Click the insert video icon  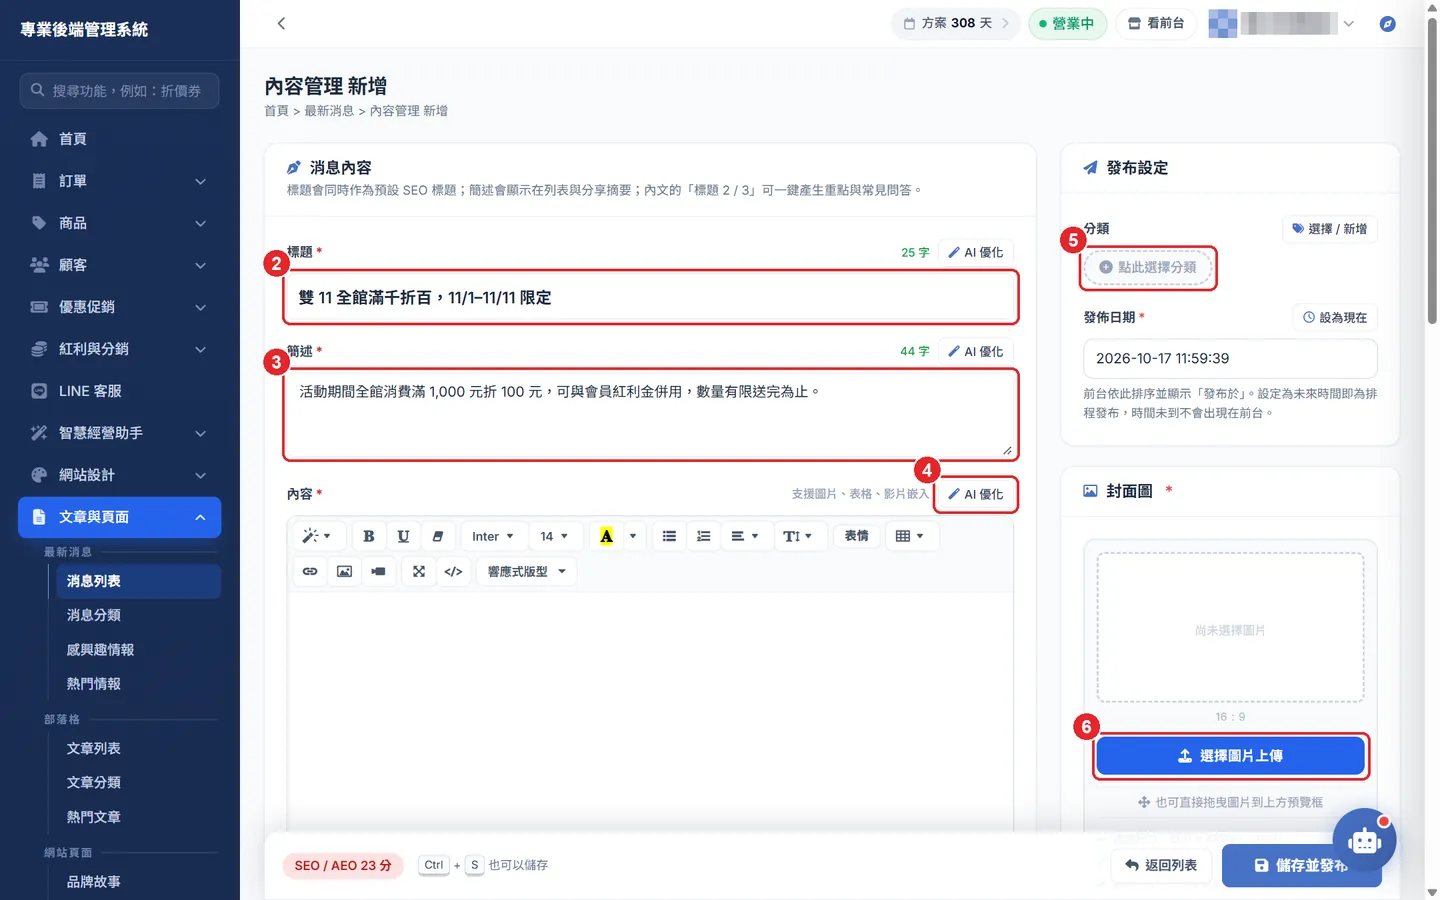tap(378, 571)
